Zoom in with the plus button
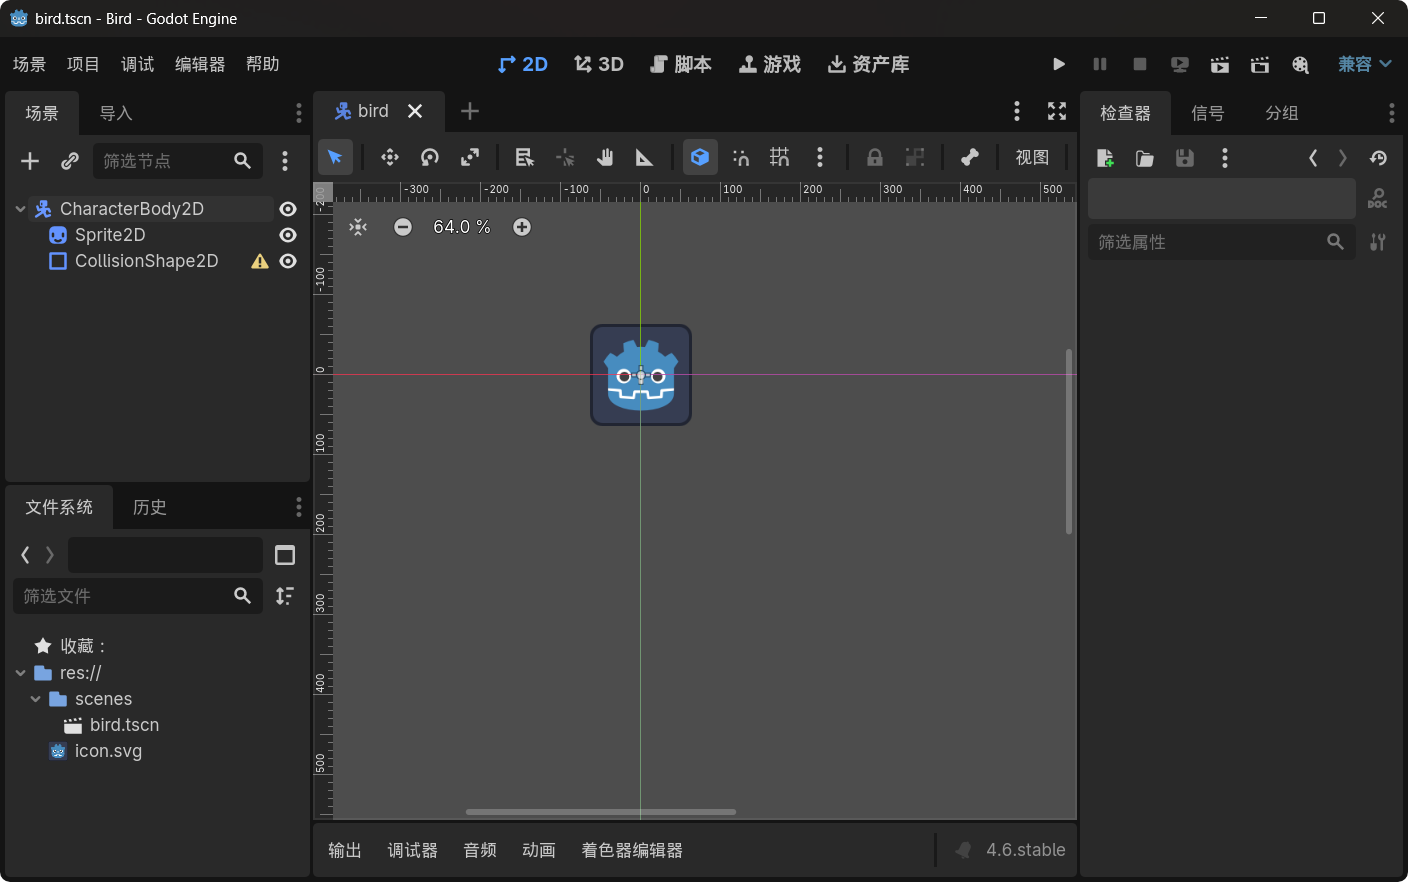The height and width of the screenshot is (882, 1408). pyautogui.click(x=522, y=227)
